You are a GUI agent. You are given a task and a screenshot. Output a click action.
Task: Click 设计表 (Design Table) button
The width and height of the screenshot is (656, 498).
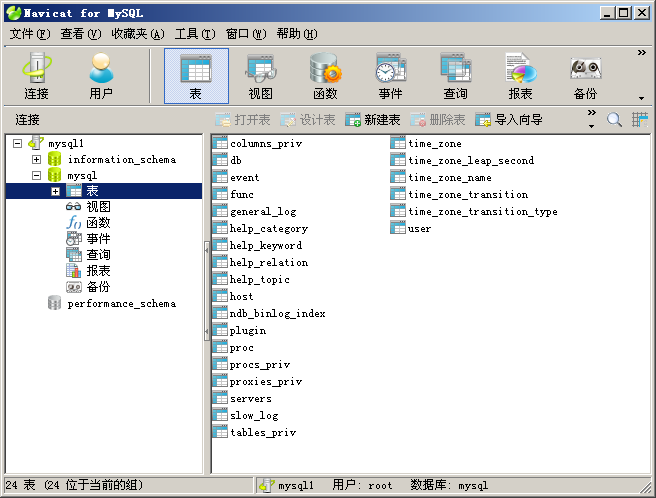tap(308, 120)
